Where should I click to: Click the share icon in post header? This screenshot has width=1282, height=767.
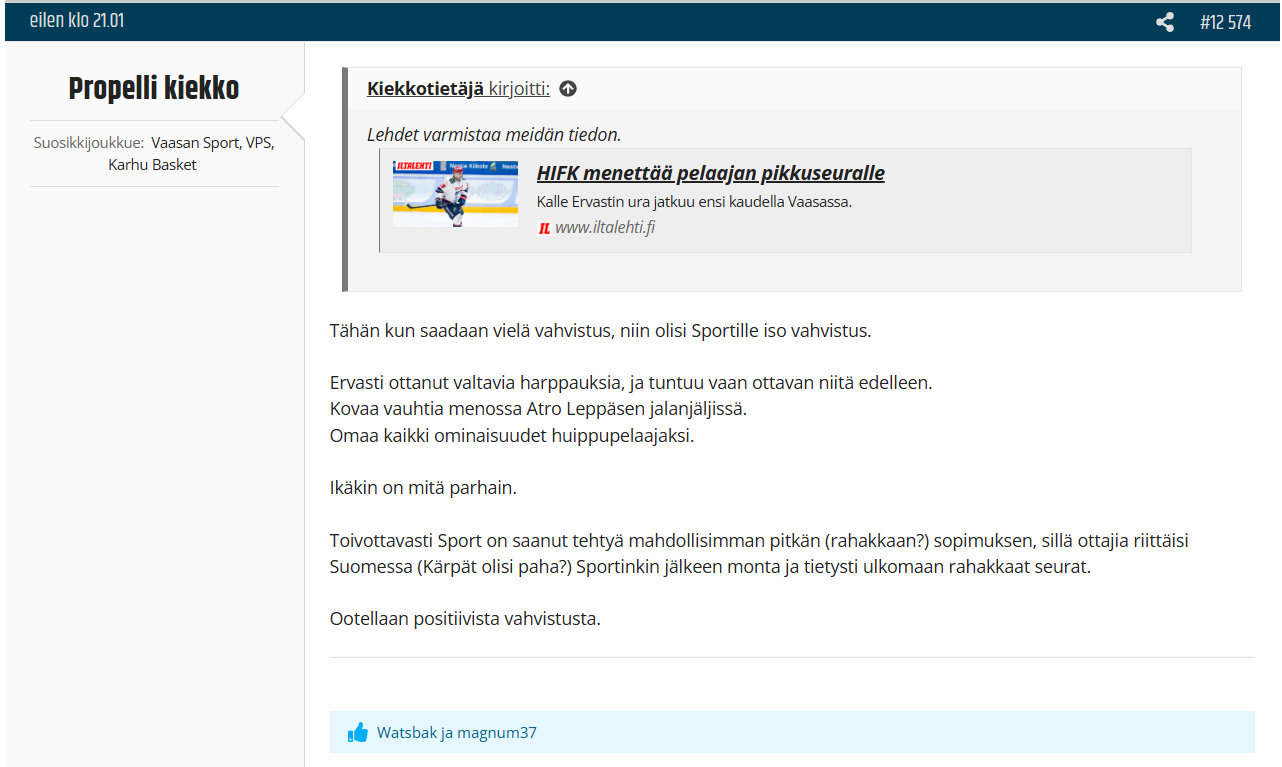click(1164, 22)
